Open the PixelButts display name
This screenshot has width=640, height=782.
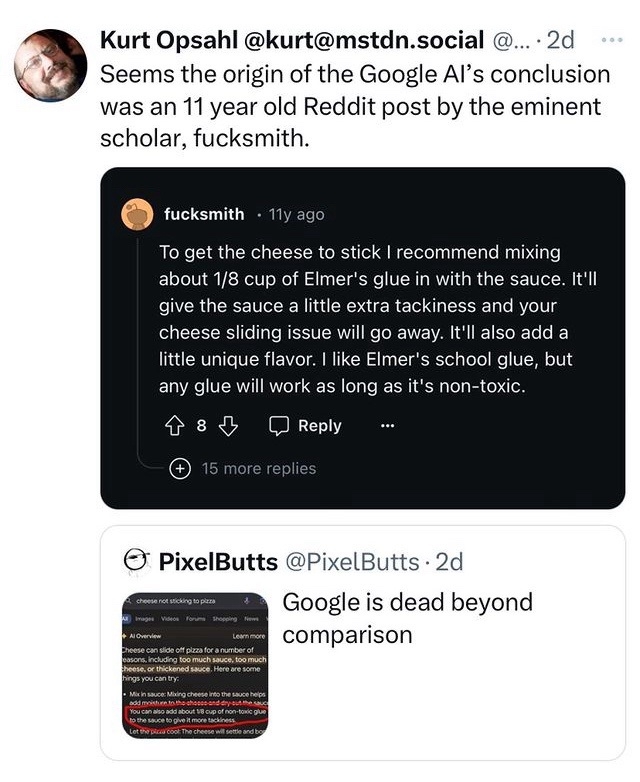coord(218,562)
